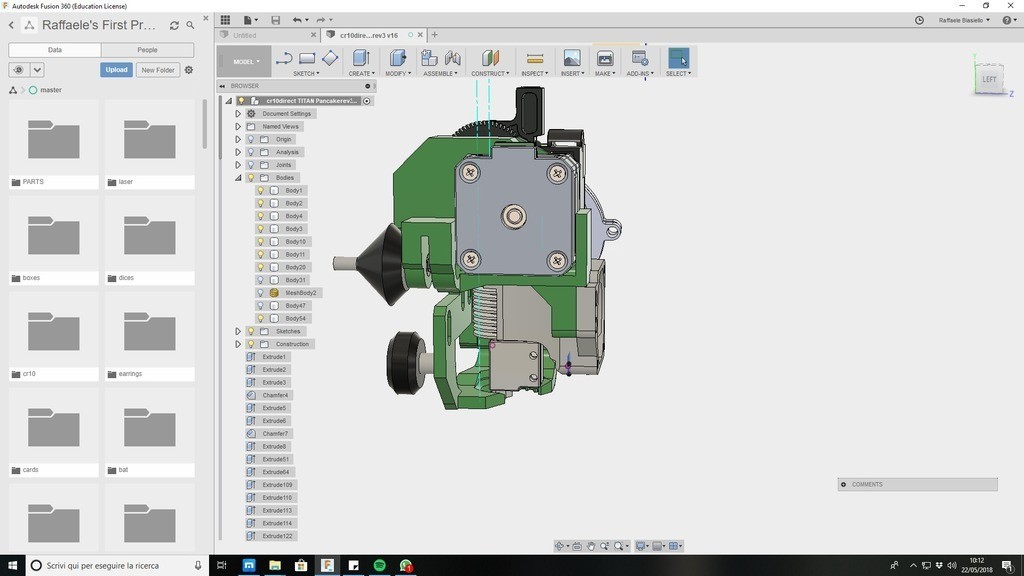The image size is (1024, 576).
Task: Click the Construct plane icon
Action: click(x=490, y=58)
